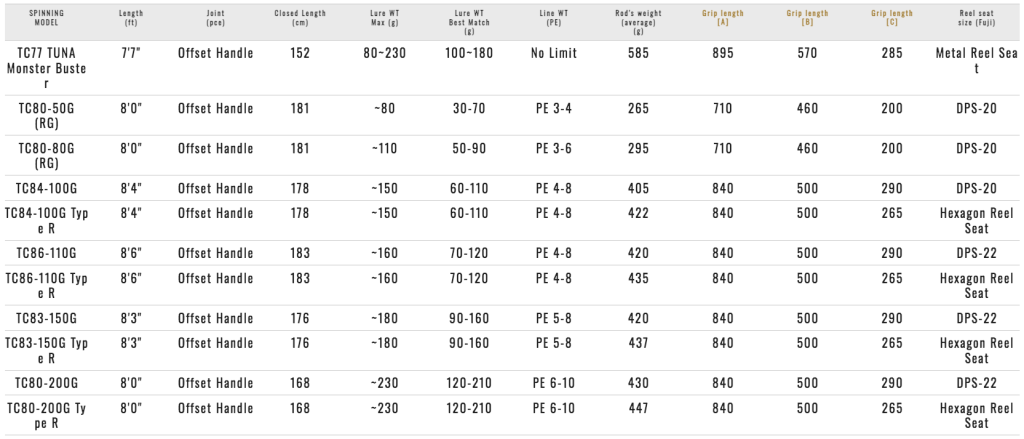Select the TC83-150G Type R model name
The image size is (1024, 439).
(x=47, y=351)
